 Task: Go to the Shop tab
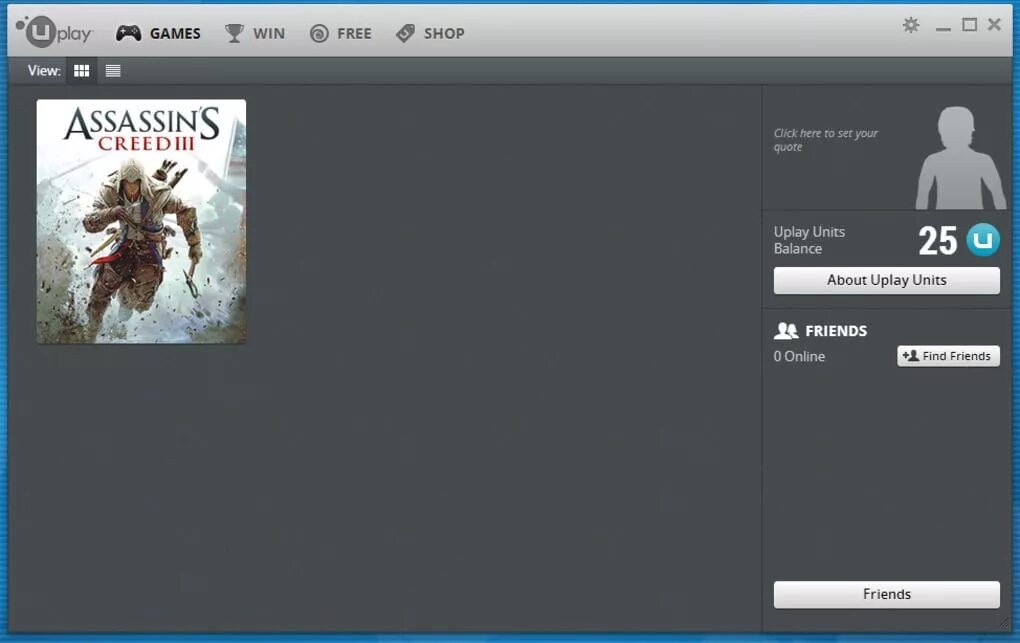pos(431,33)
